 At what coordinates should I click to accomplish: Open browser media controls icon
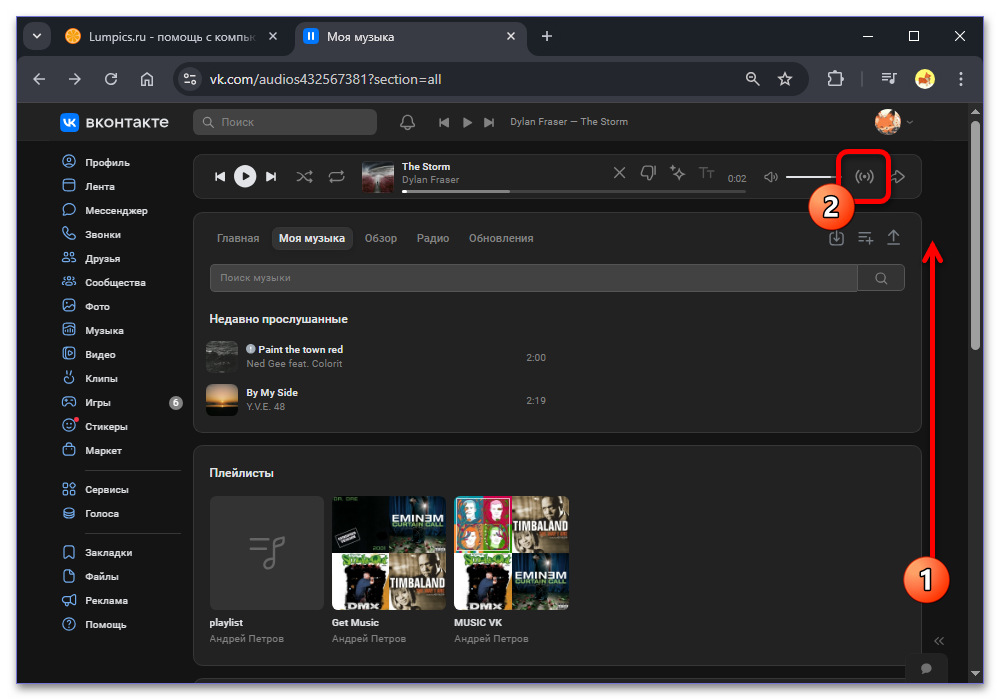point(888,79)
